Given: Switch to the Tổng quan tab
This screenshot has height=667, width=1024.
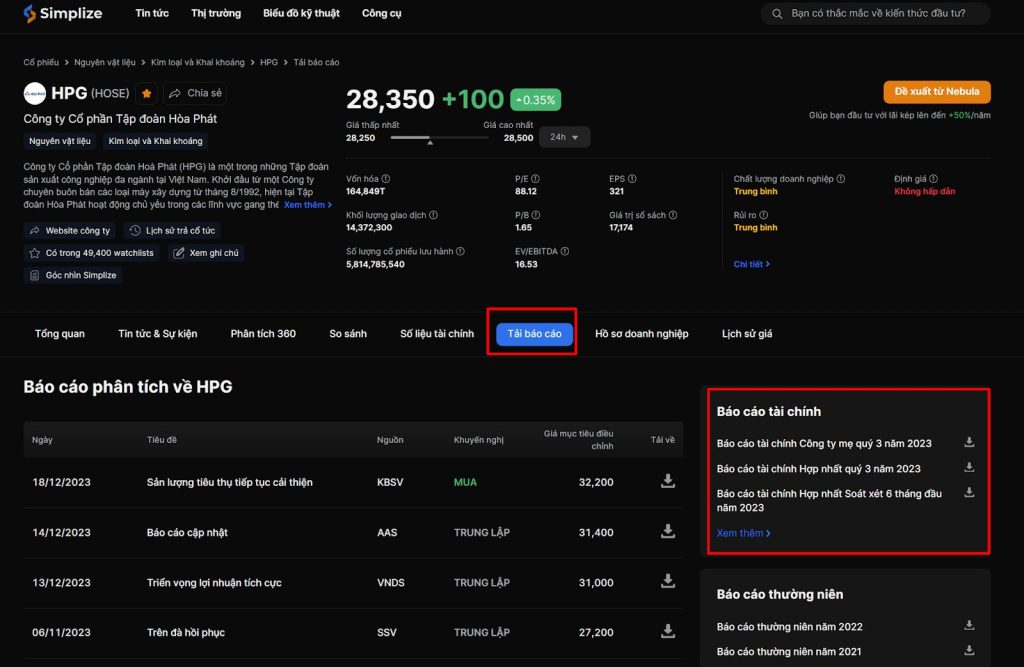Looking at the screenshot, I should [x=60, y=334].
